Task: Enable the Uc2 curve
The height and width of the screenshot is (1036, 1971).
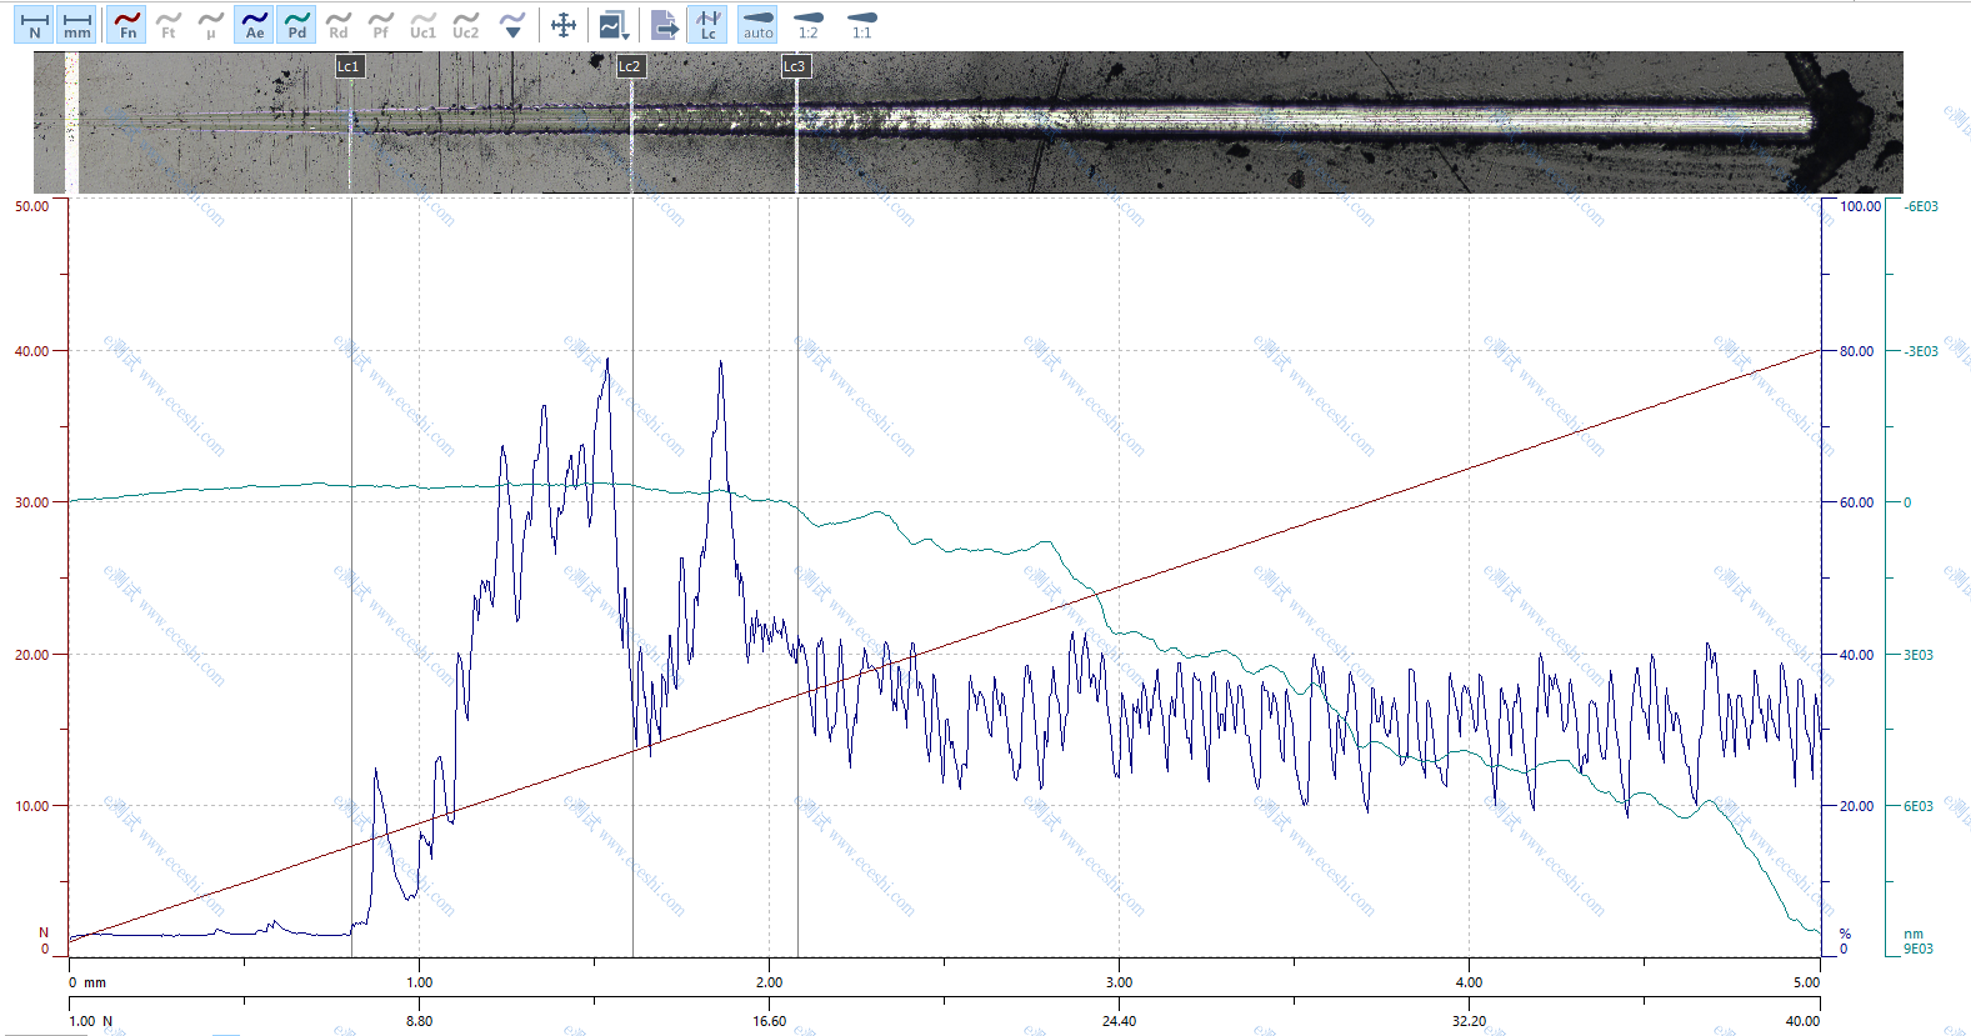Action: click(465, 25)
